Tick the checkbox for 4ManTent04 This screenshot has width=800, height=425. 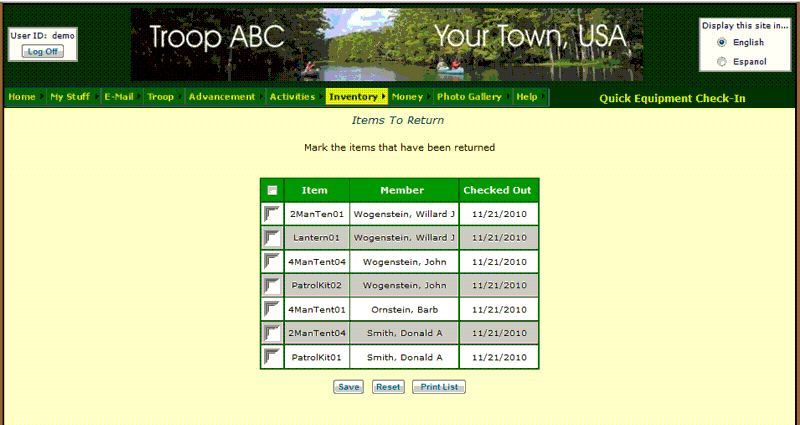(x=272, y=262)
